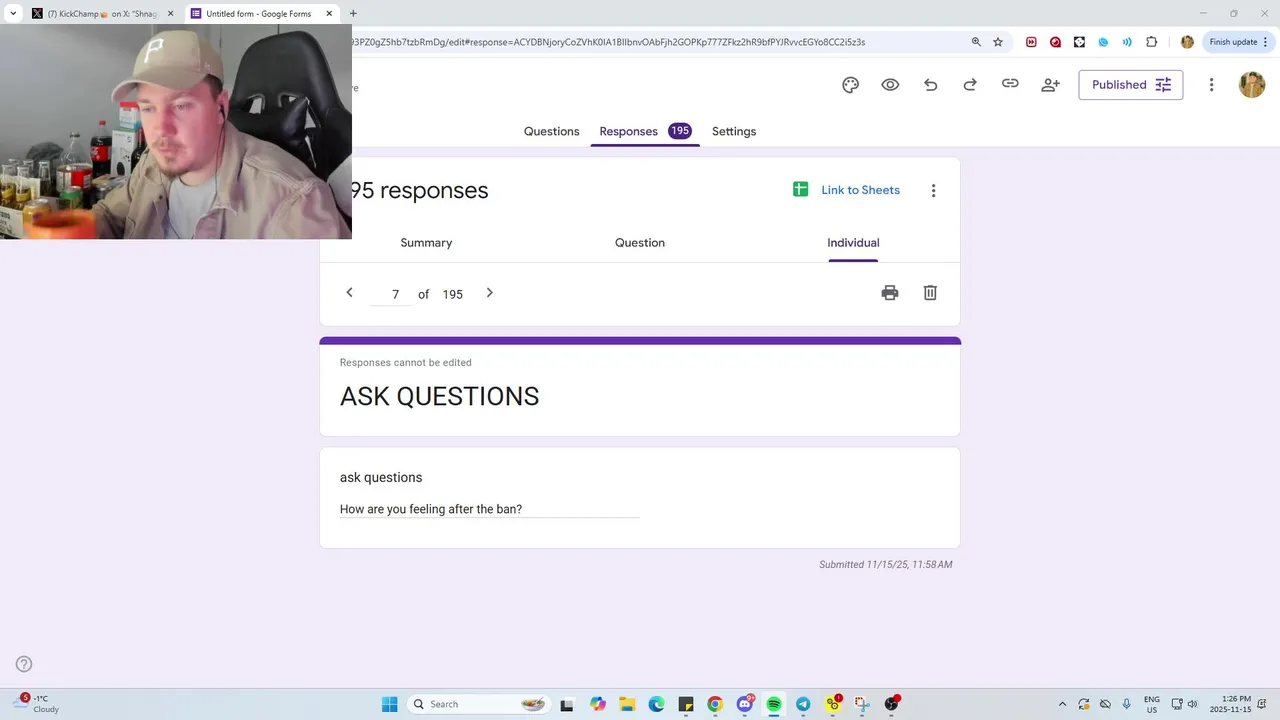Click the microphone icon in system tray
The height and width of the screenshot is (720, 1280).
tap(1127, 704)
